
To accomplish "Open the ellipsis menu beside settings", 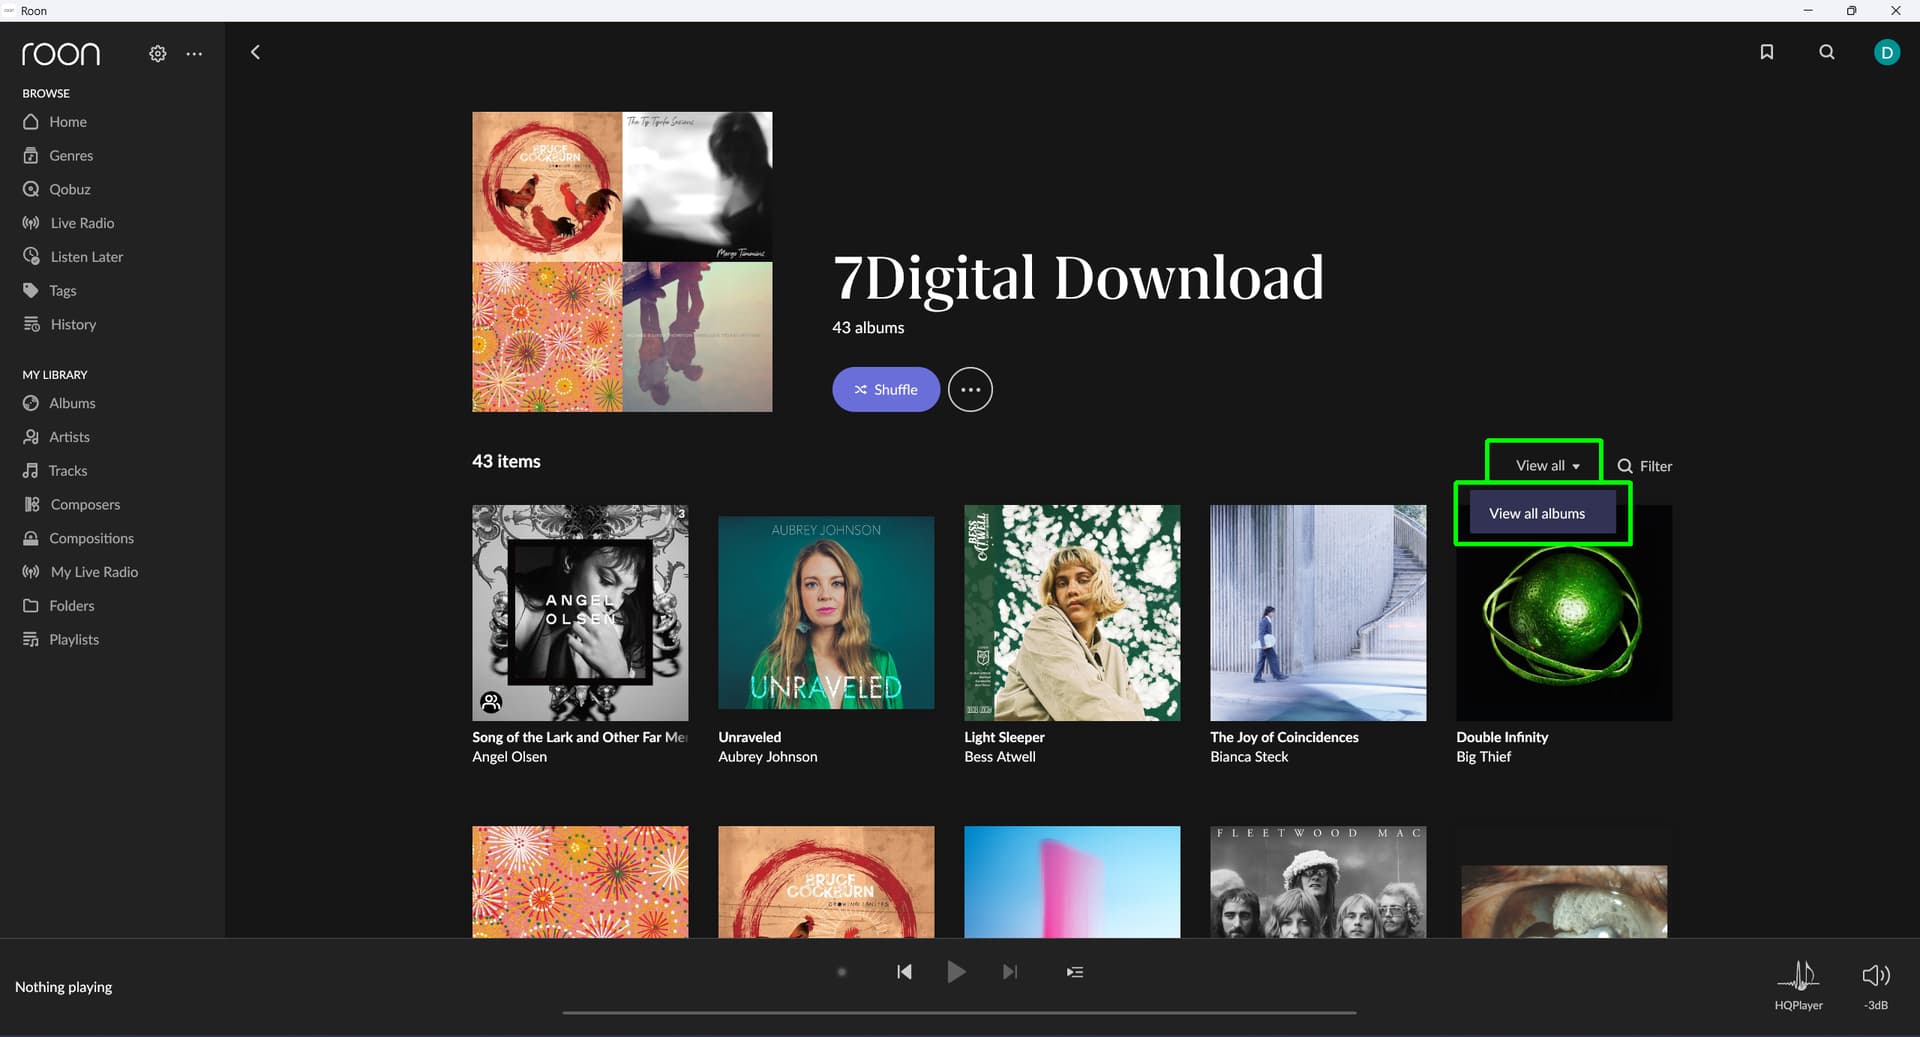I will click(x=194, y=54).
